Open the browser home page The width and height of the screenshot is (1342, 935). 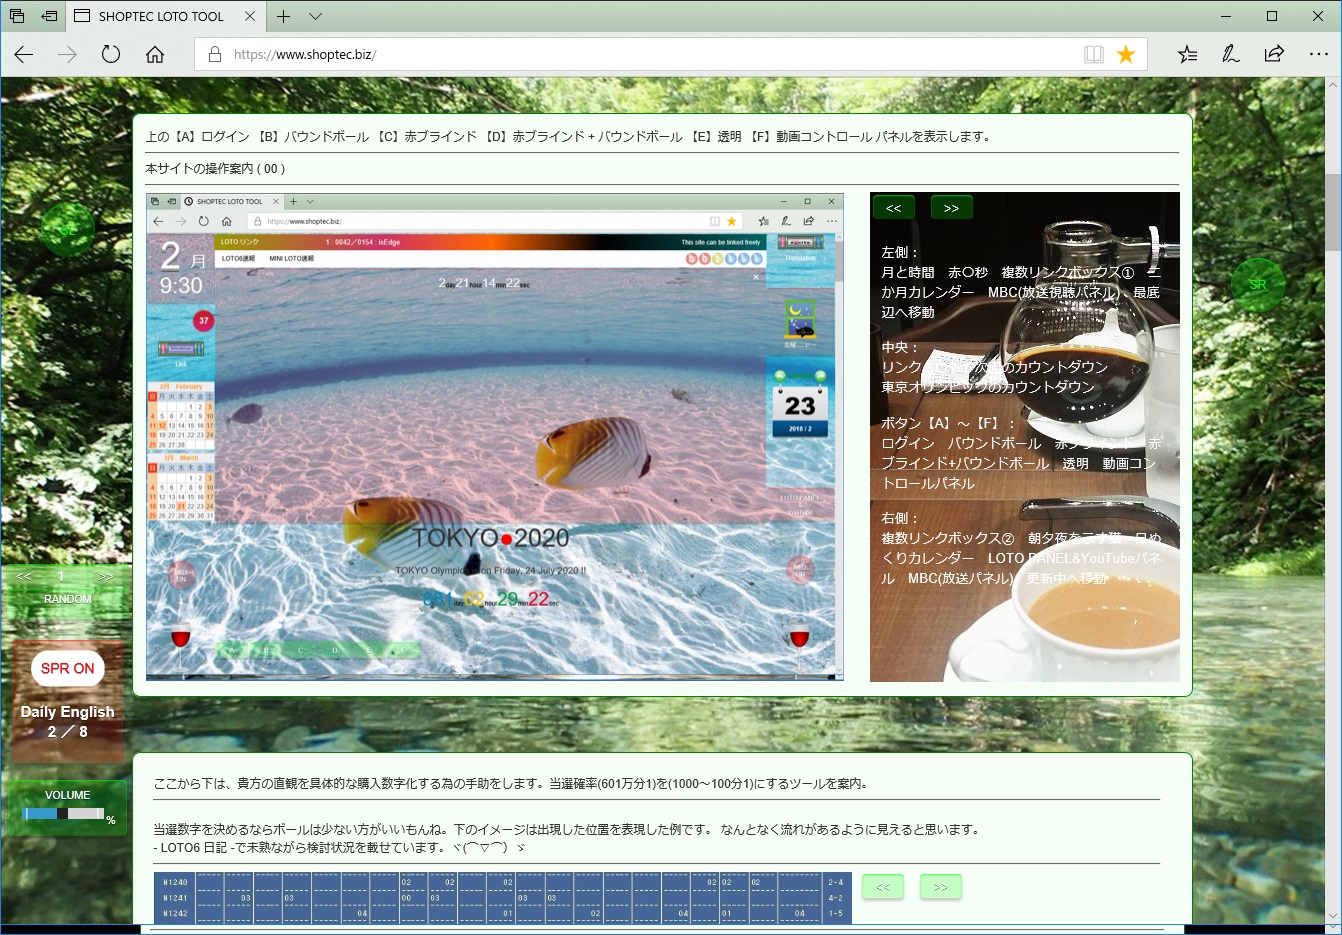click(x=155, y=54)
